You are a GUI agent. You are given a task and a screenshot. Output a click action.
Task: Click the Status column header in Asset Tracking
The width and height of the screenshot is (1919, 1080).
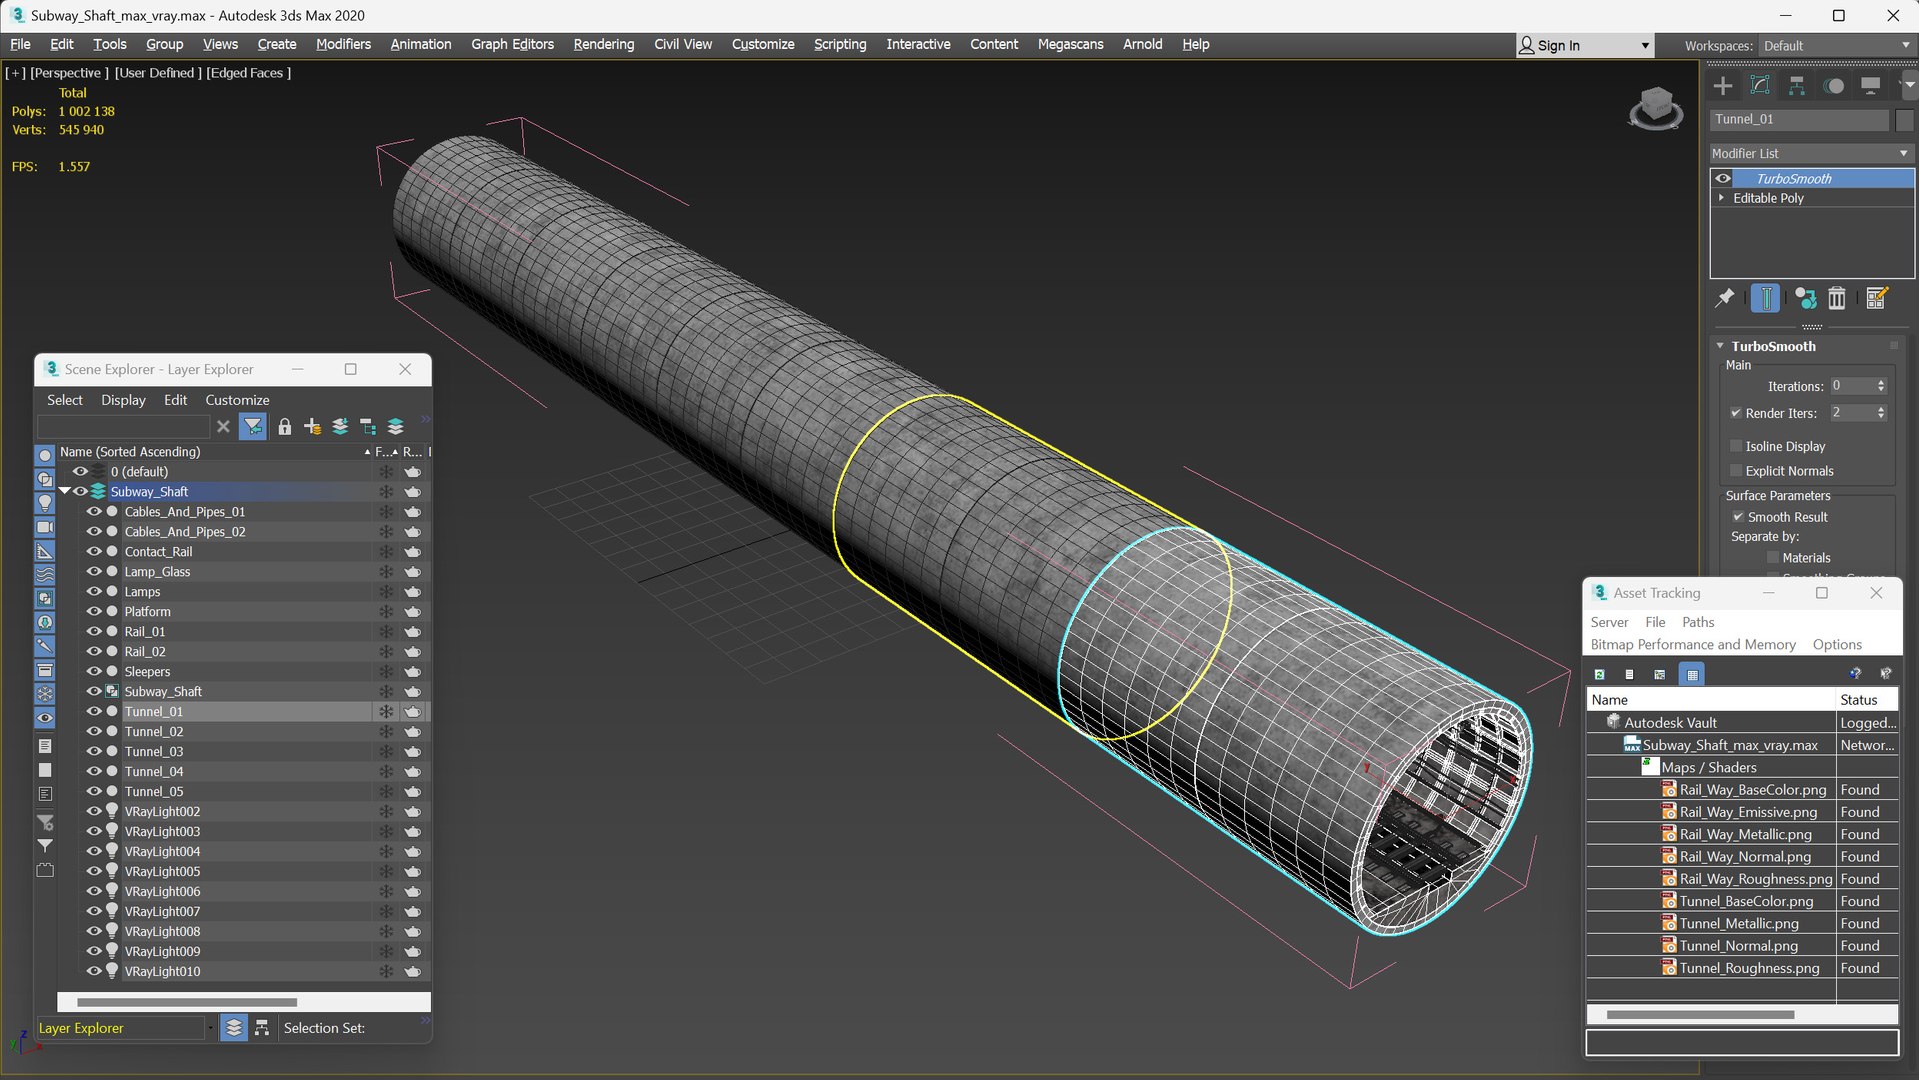tap(1867, 700)
